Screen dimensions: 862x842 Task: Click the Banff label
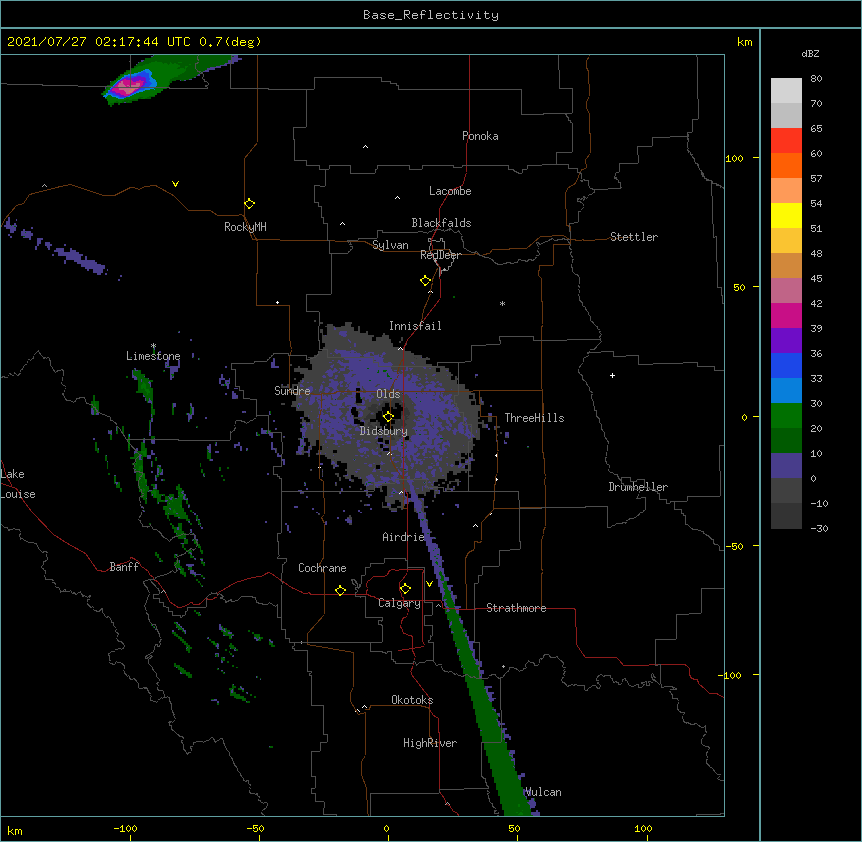(x=124, y=567)
